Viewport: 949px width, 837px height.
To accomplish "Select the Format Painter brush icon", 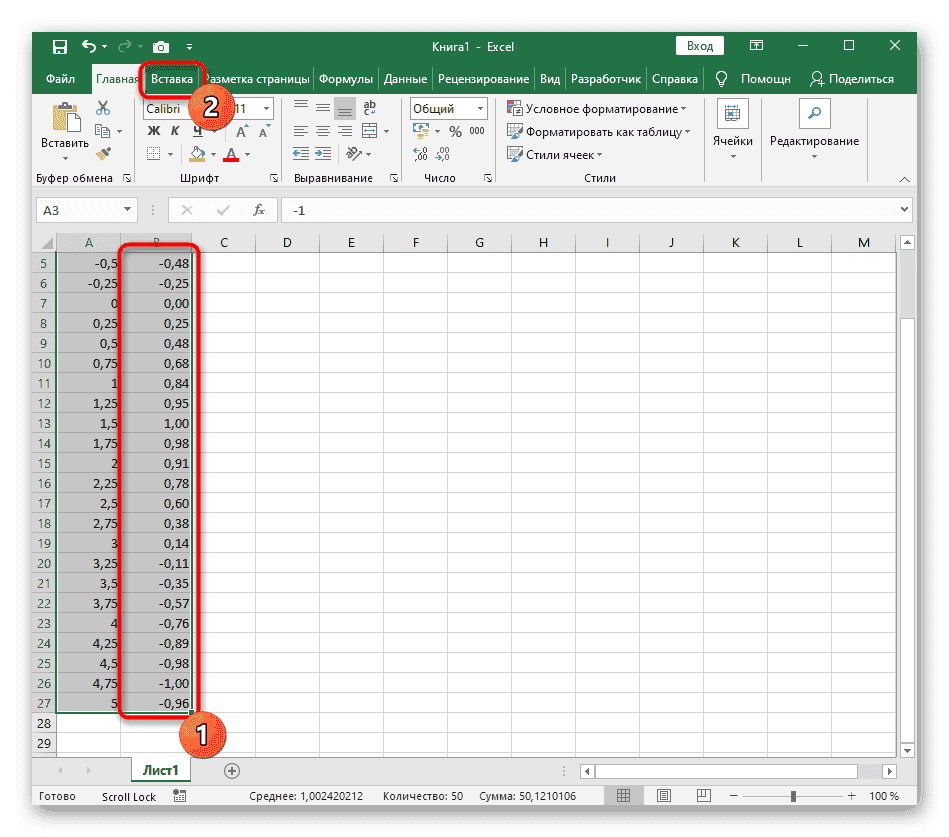I will (103, 153).
